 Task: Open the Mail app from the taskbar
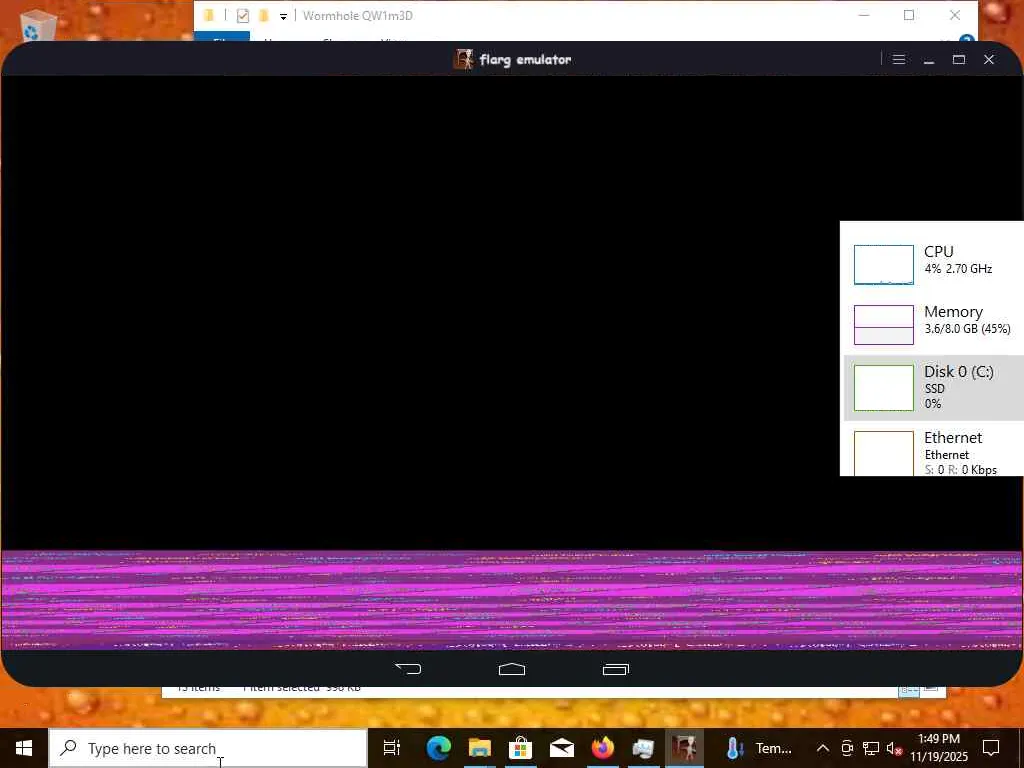point(562,748)
